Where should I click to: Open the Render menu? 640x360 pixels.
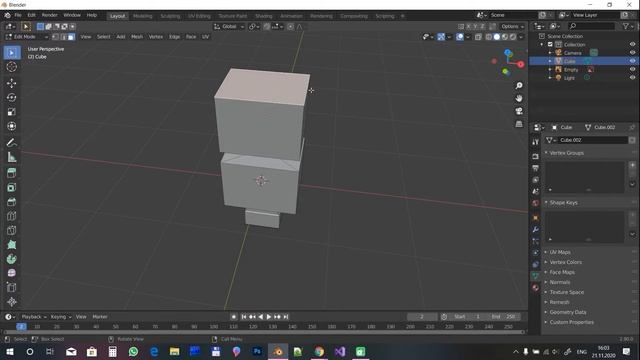pos(49,15)
